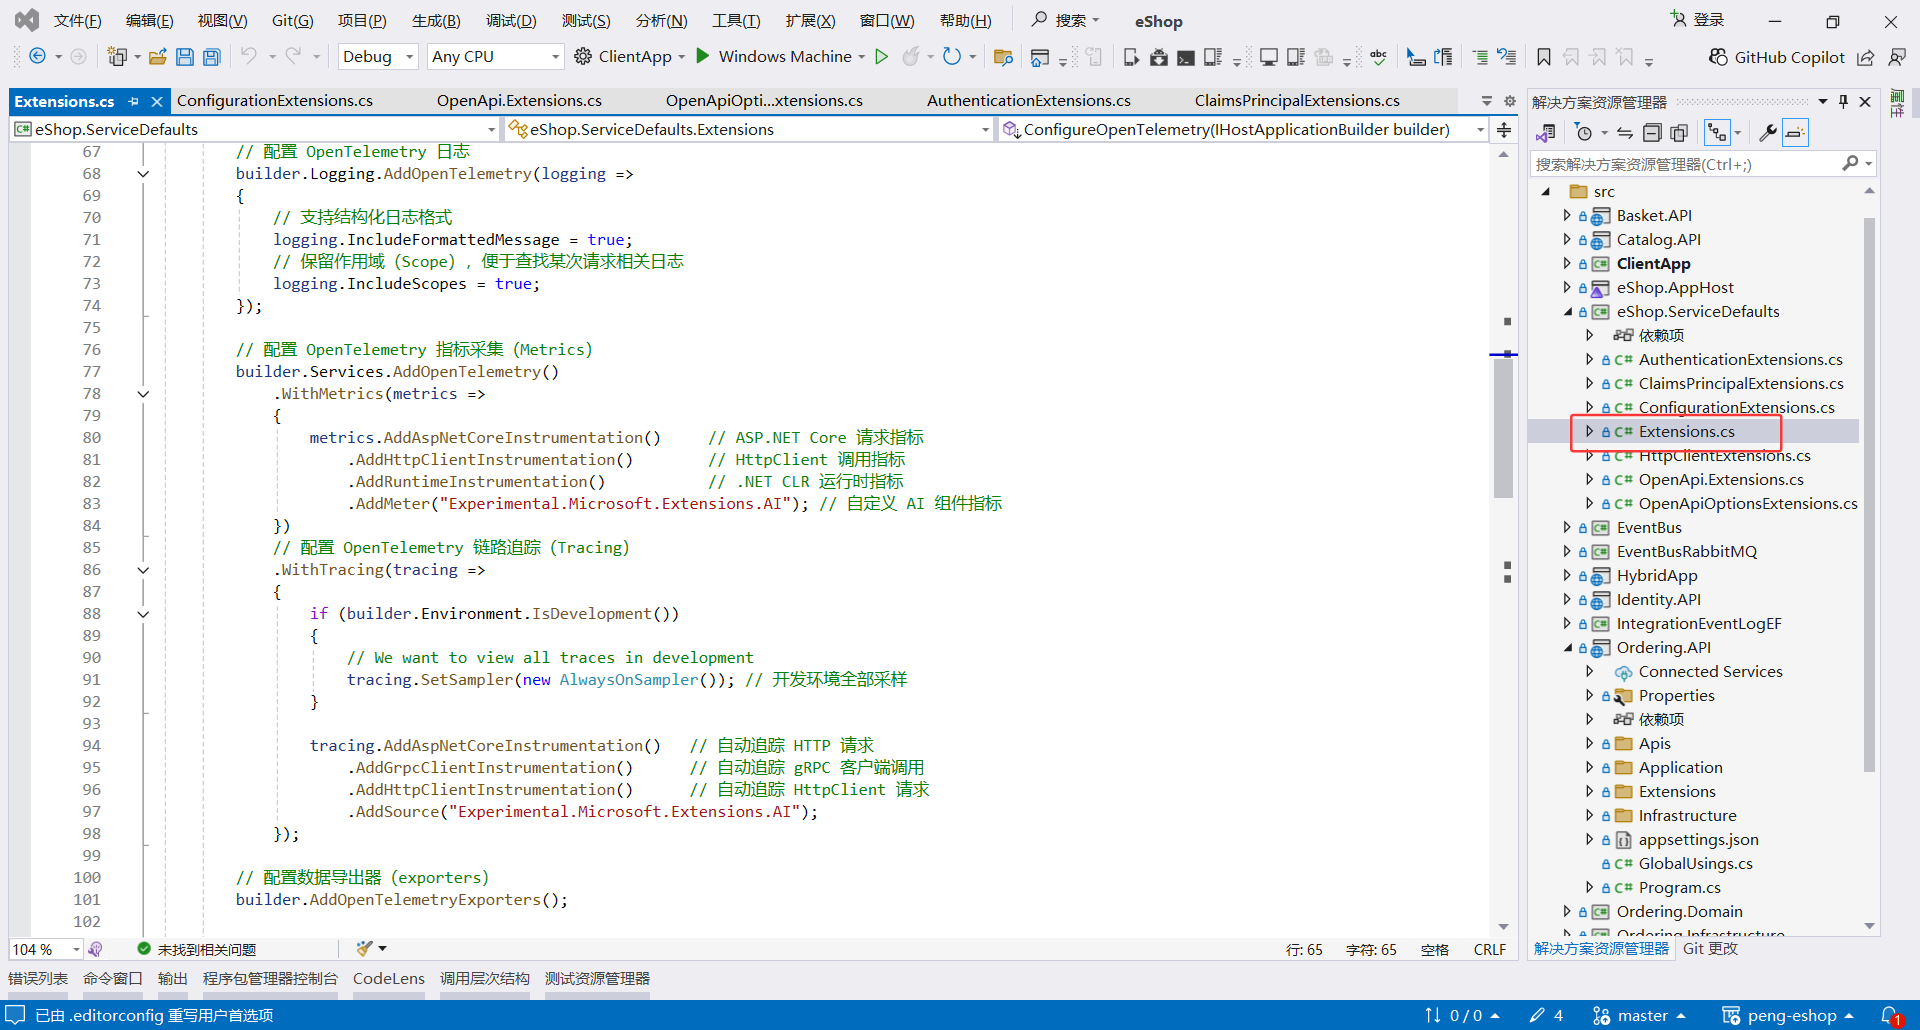Toggle auto-hide pin of solution explorer panel
The width and height of the screenshot is (1920, 1030).
(x=1843, y=102)
